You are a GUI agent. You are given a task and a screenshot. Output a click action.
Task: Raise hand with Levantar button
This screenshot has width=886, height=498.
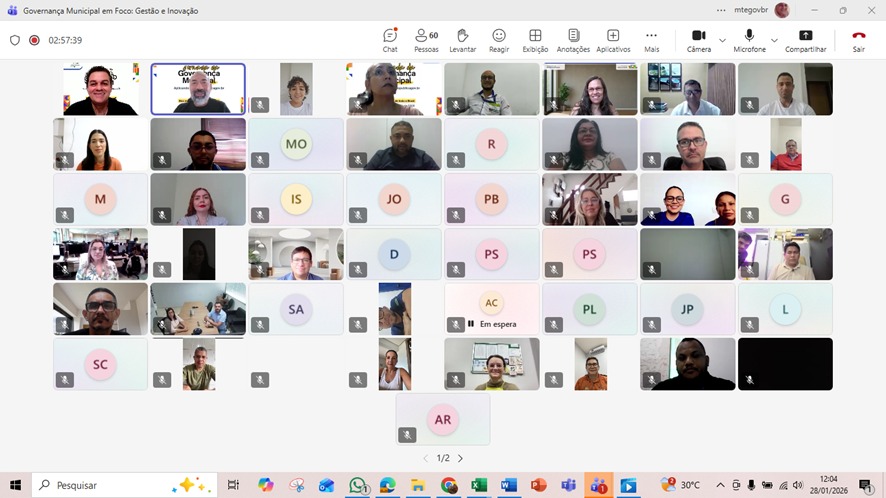(462, 40)
